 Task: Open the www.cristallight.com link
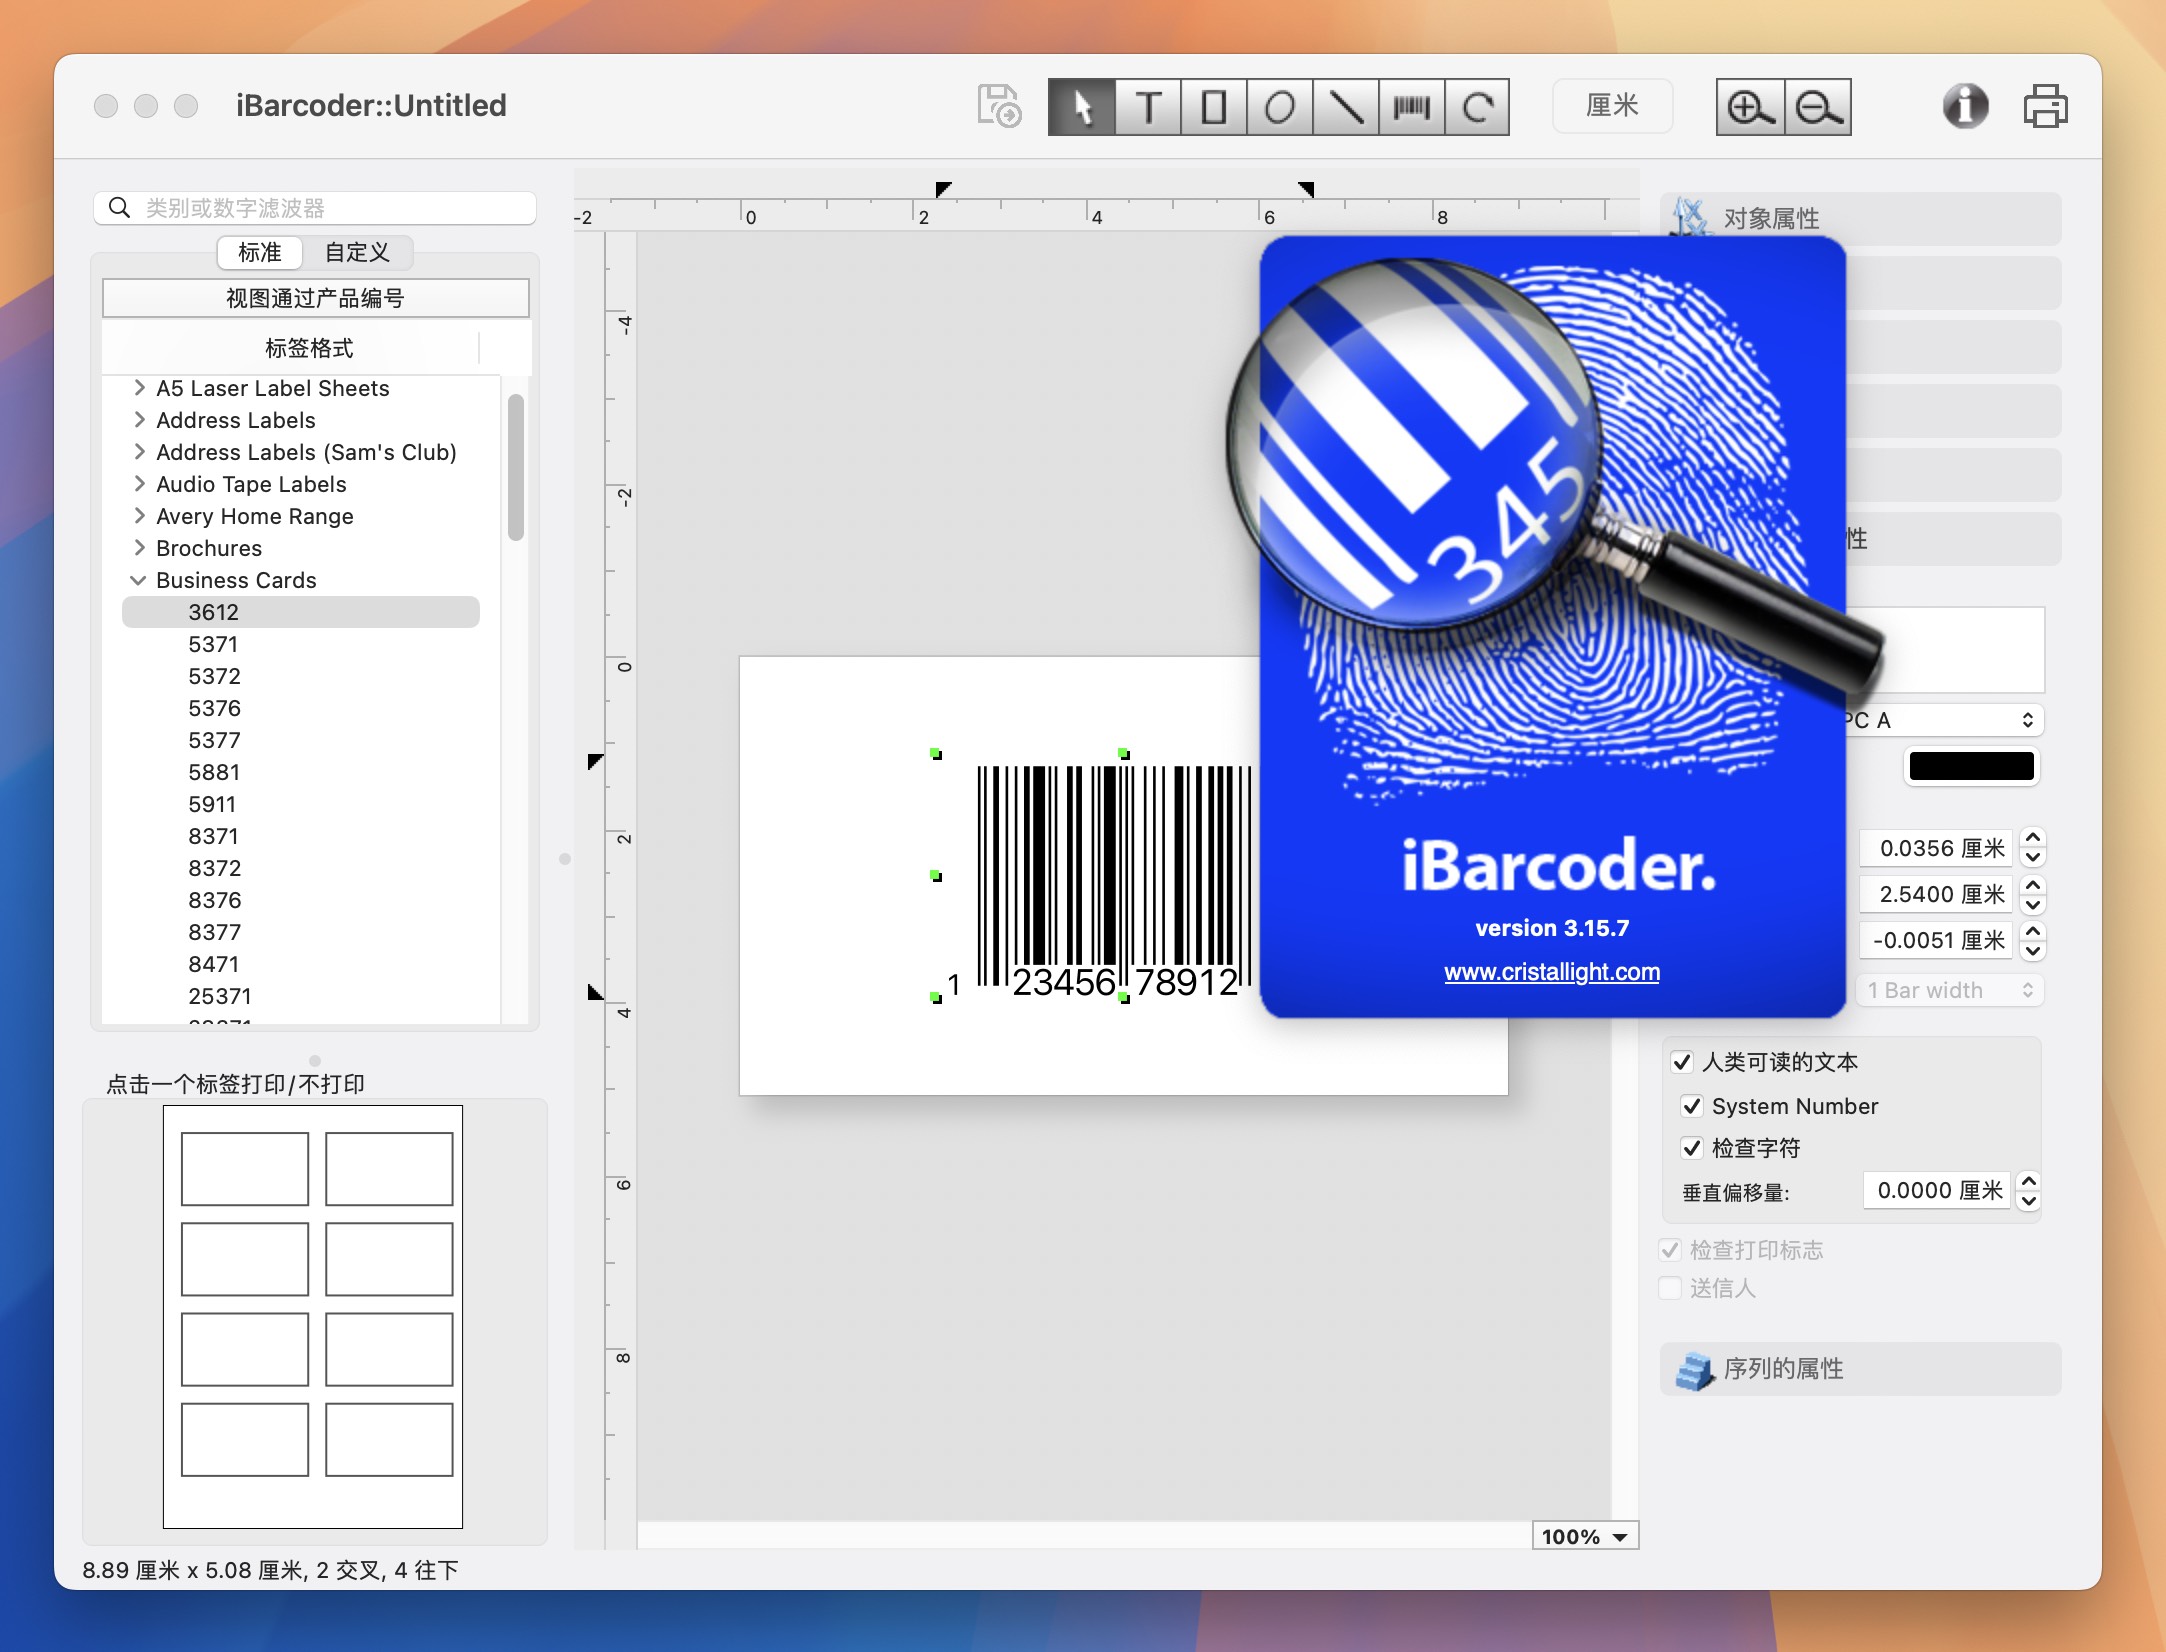pos(1551,972)
